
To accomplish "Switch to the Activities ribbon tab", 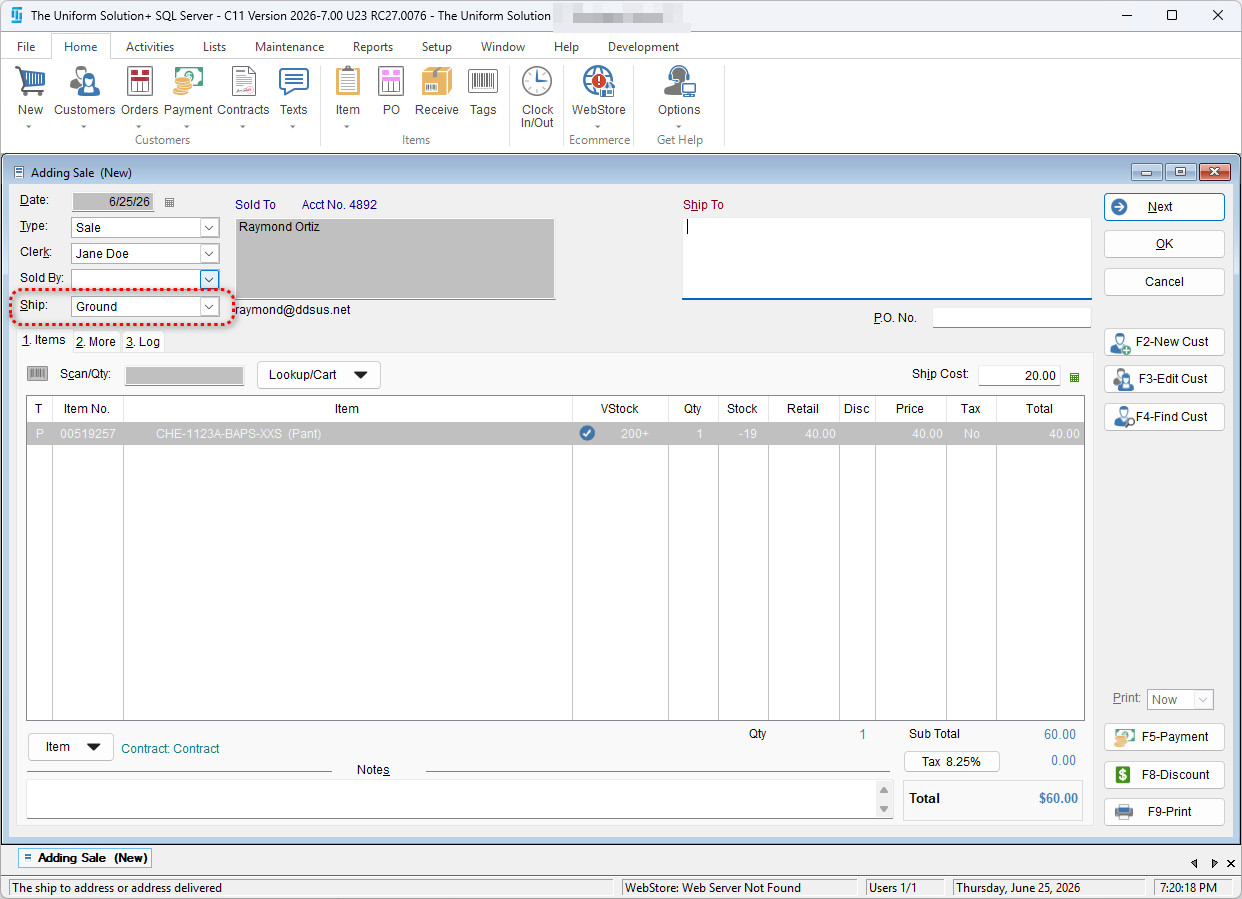I will [x=150, y=47].
